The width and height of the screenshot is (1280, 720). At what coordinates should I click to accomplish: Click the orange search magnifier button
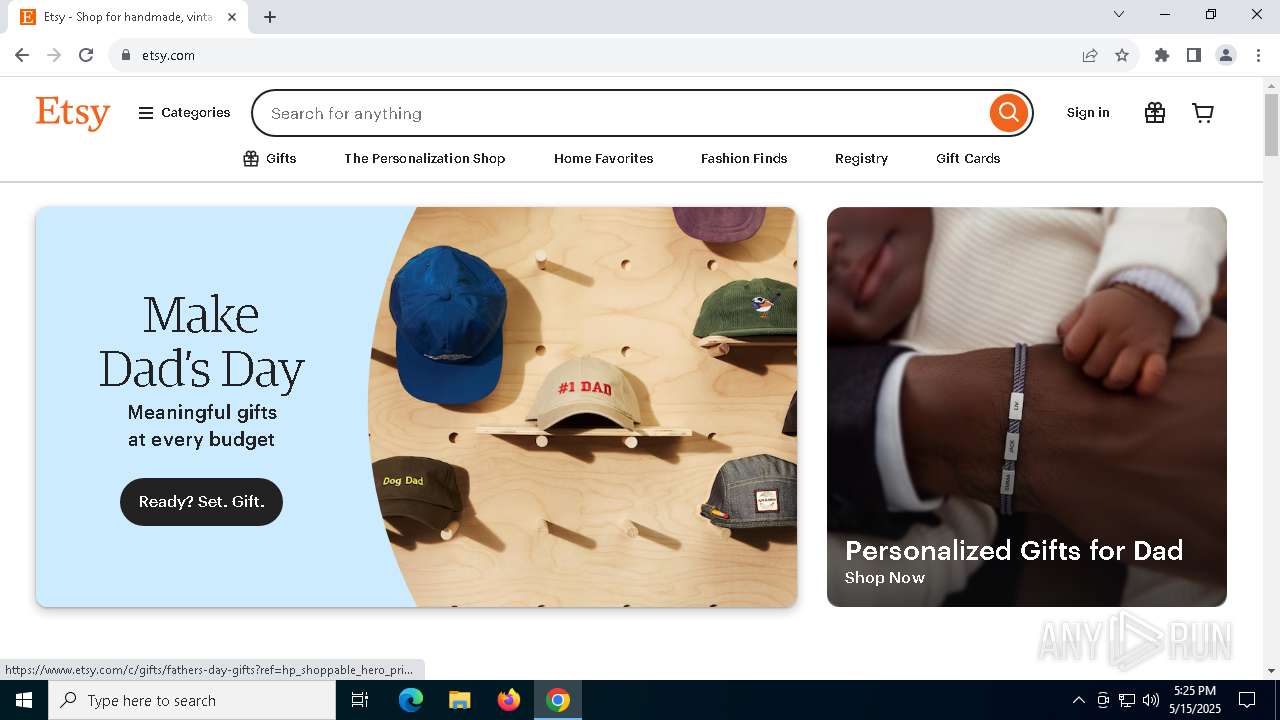pos(1008,113)
